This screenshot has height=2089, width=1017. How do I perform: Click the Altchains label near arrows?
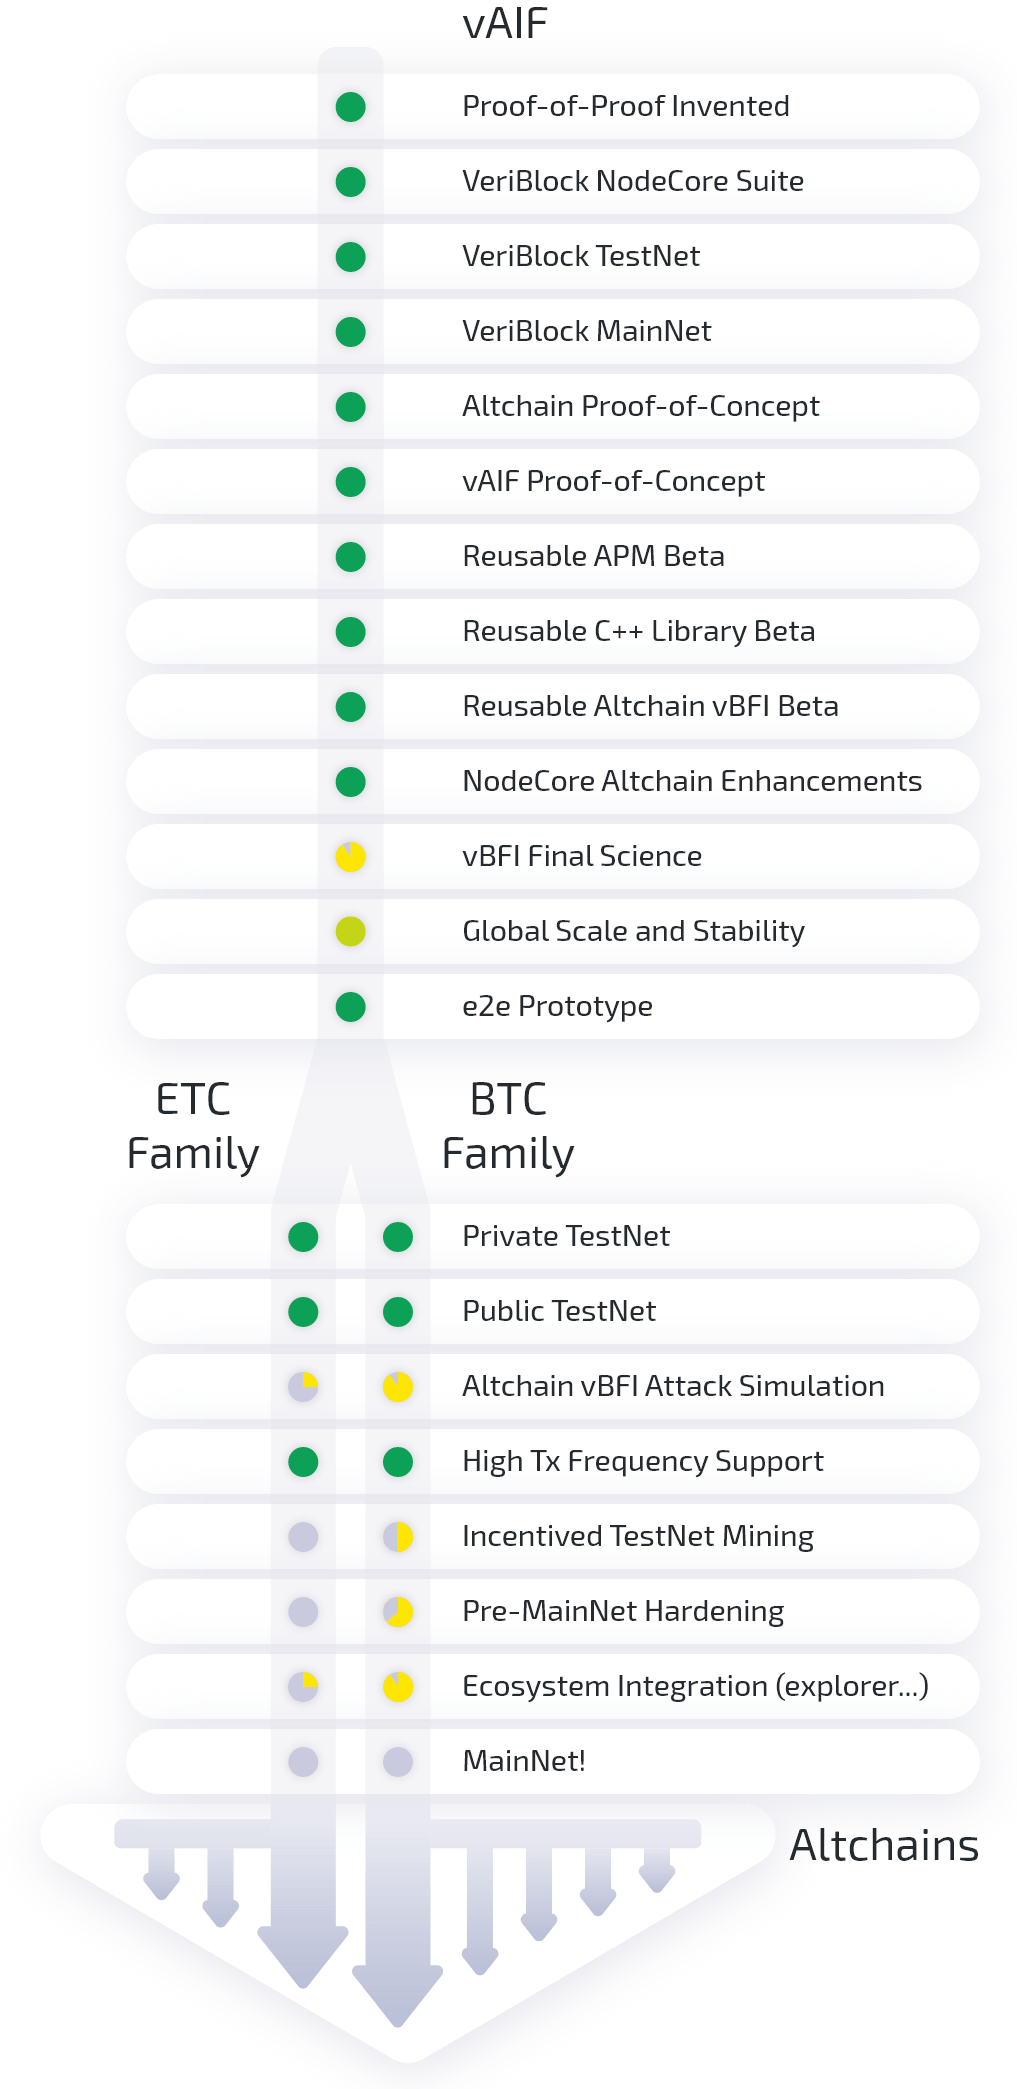[x=884, y=1846]
